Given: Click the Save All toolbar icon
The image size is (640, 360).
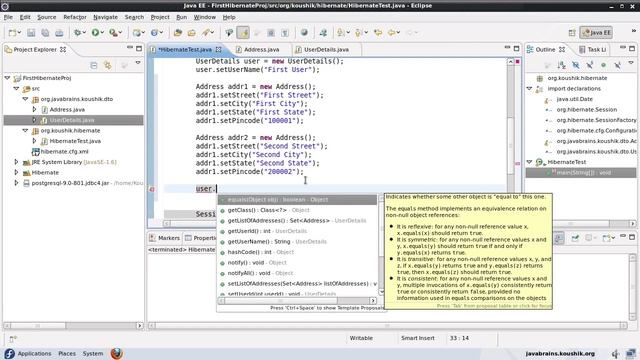Looking at the screenshot, I should (x=45, y=33).
